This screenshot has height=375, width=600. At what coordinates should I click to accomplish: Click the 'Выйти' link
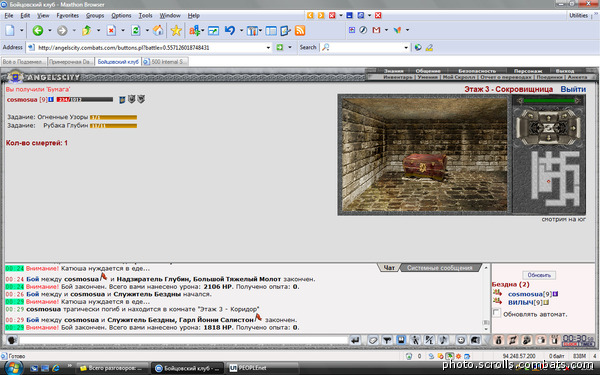573,89
